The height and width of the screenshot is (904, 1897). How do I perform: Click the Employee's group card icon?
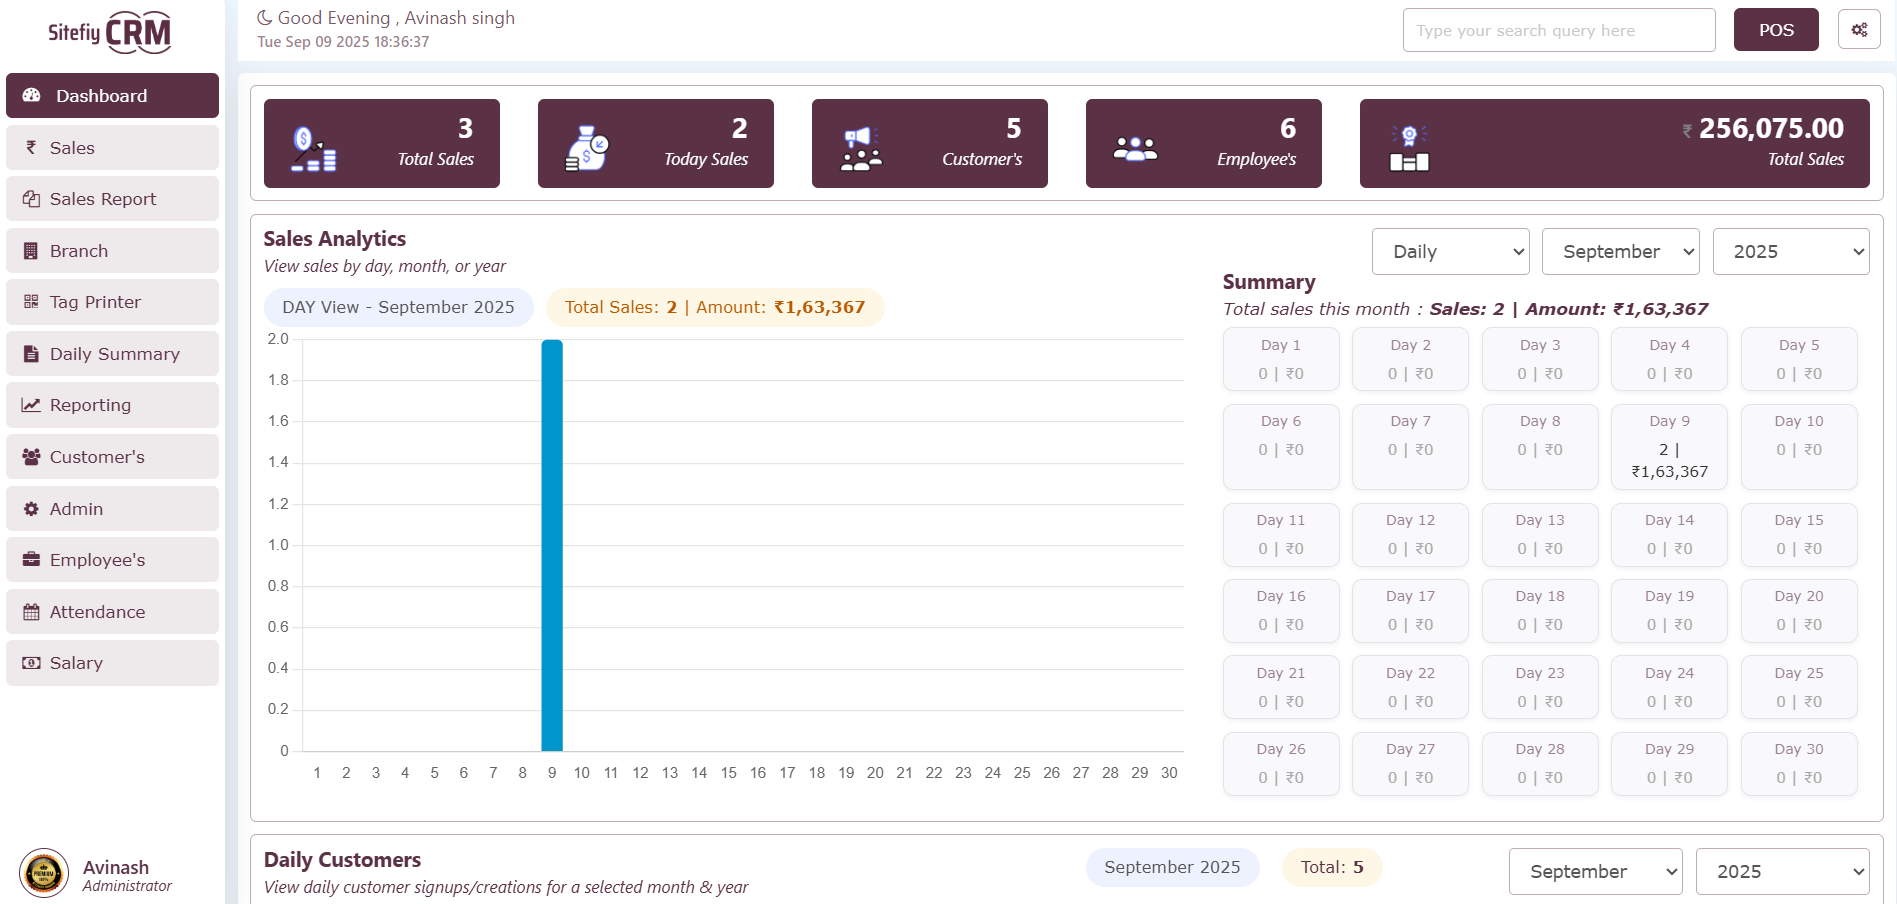1135,149
